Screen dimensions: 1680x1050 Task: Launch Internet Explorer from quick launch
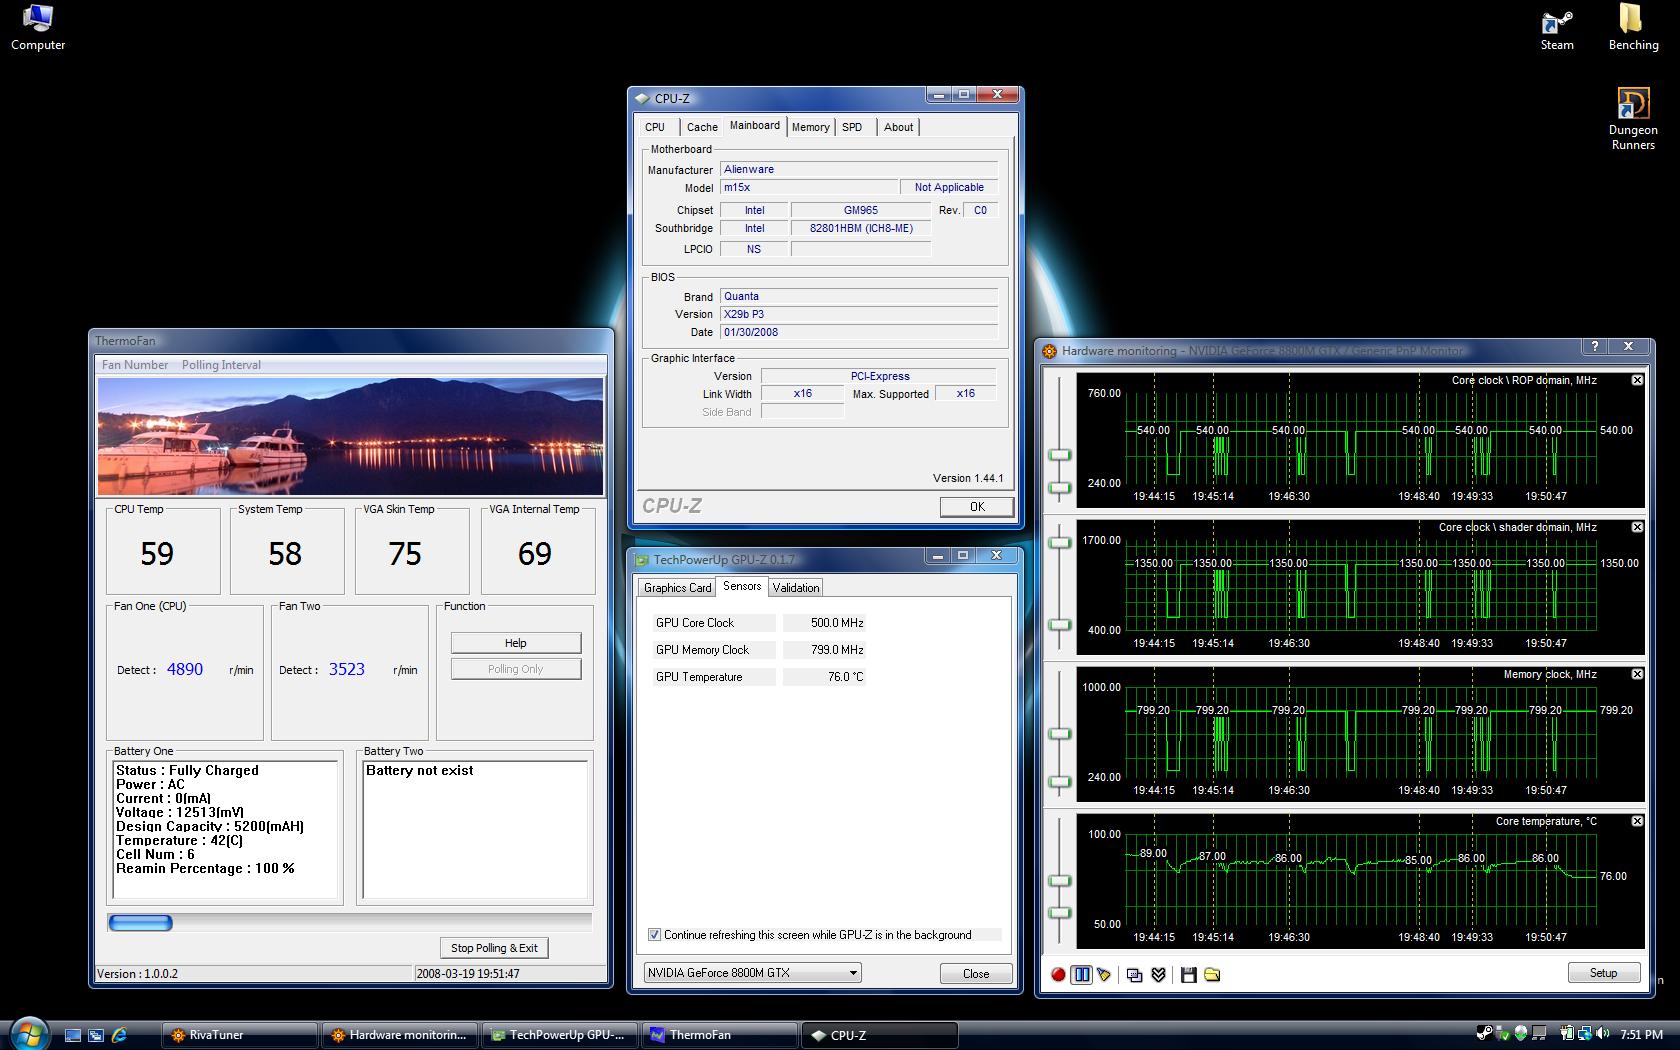[119, 1035]
